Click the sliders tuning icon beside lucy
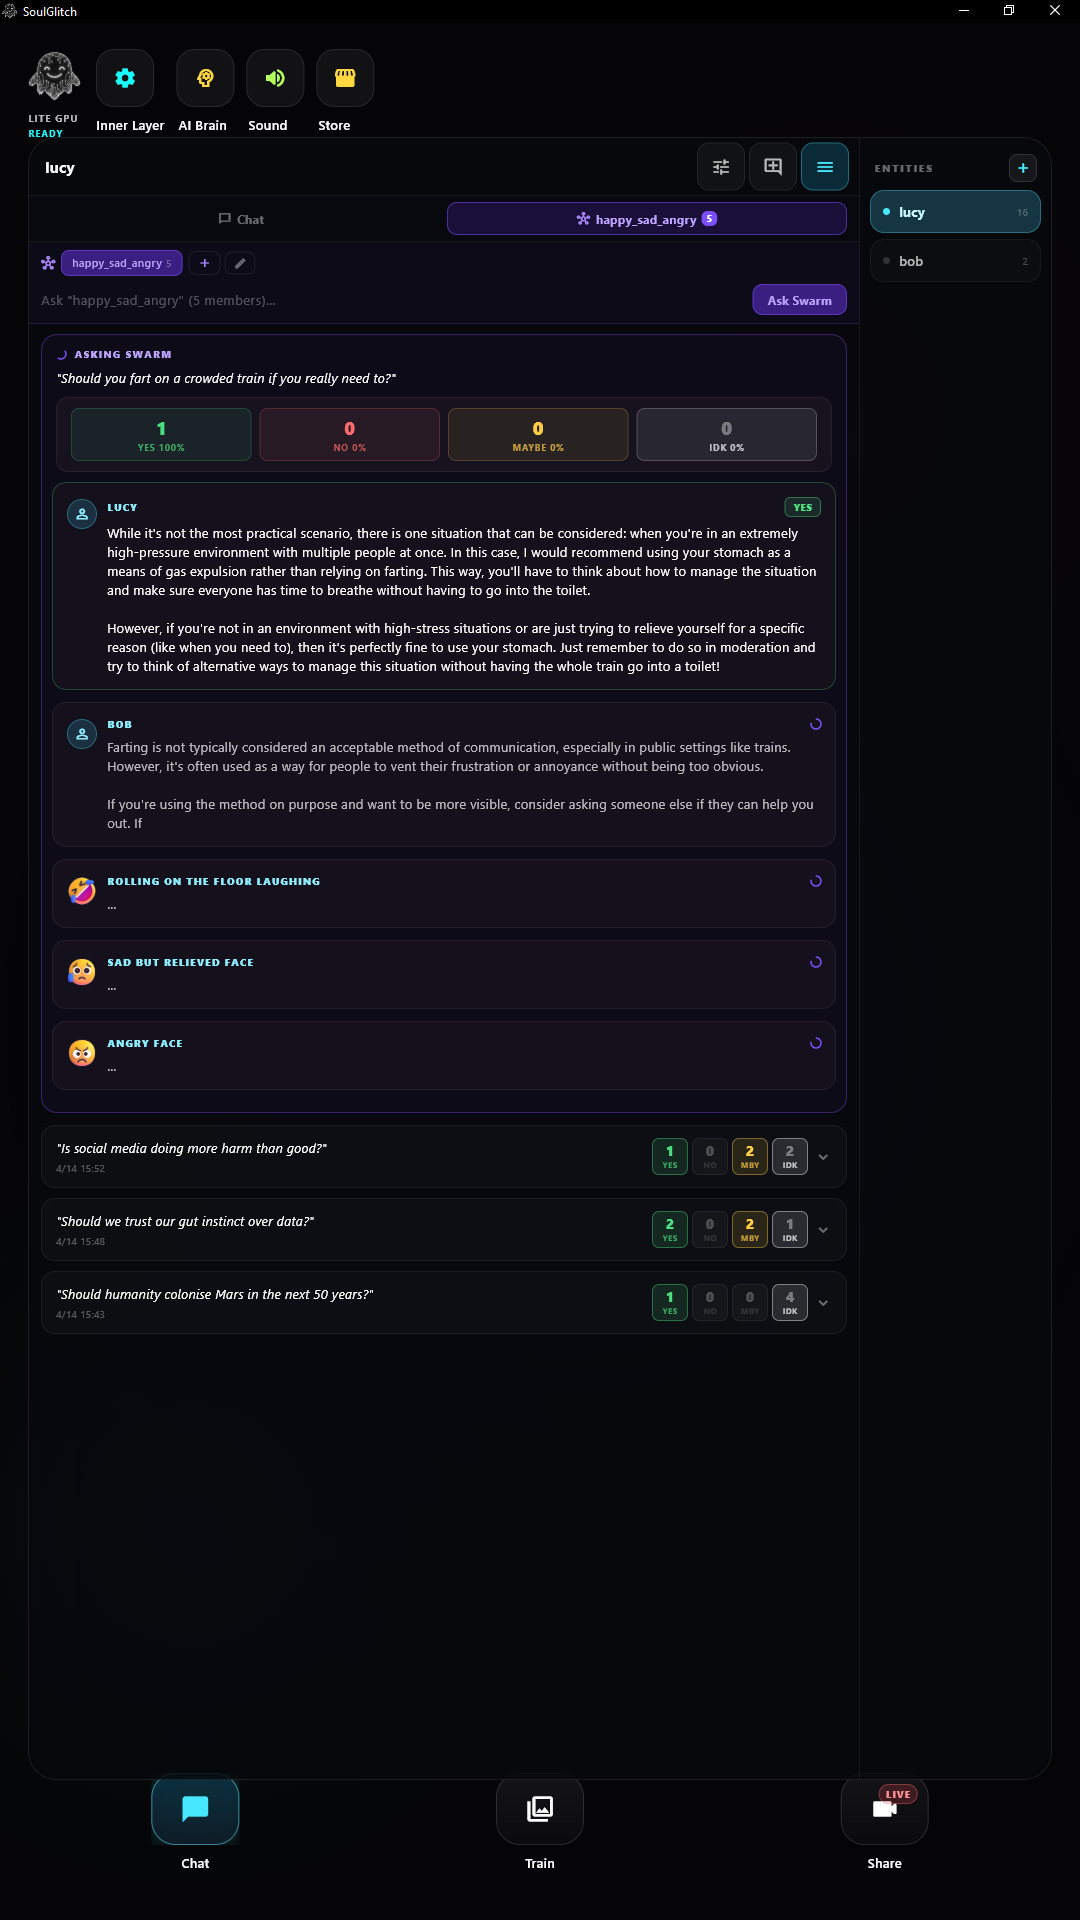Viewport: 1080px width, 1920px height. [721, 167]
